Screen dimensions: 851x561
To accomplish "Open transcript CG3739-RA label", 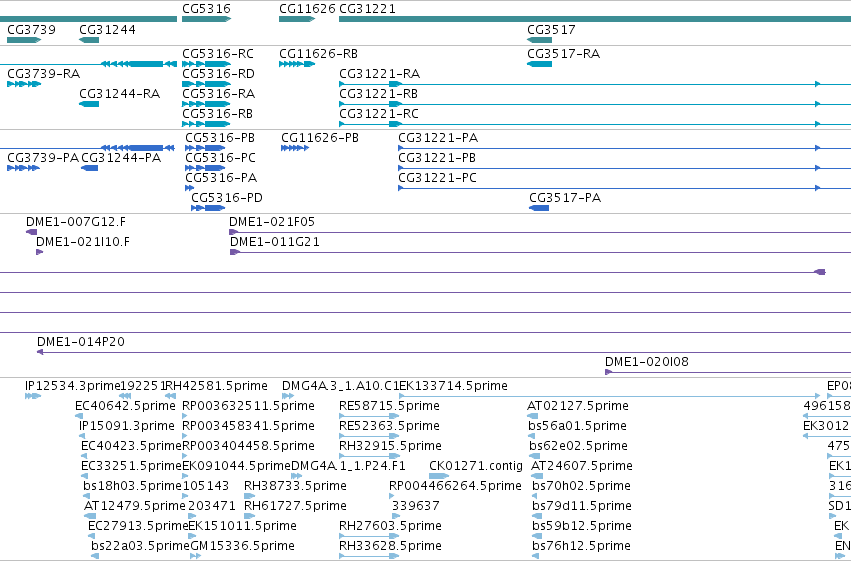I will click(x=43, y=74).
